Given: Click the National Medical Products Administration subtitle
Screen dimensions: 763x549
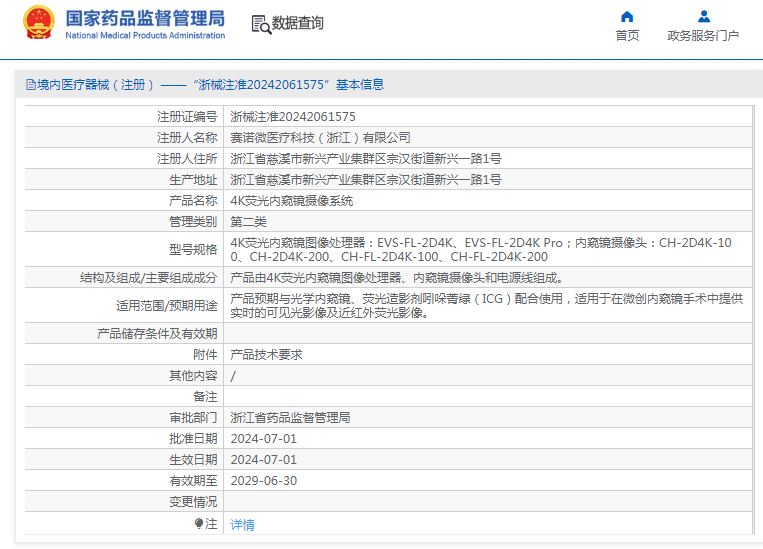Looking at the screenshot, I should [145, 35].
